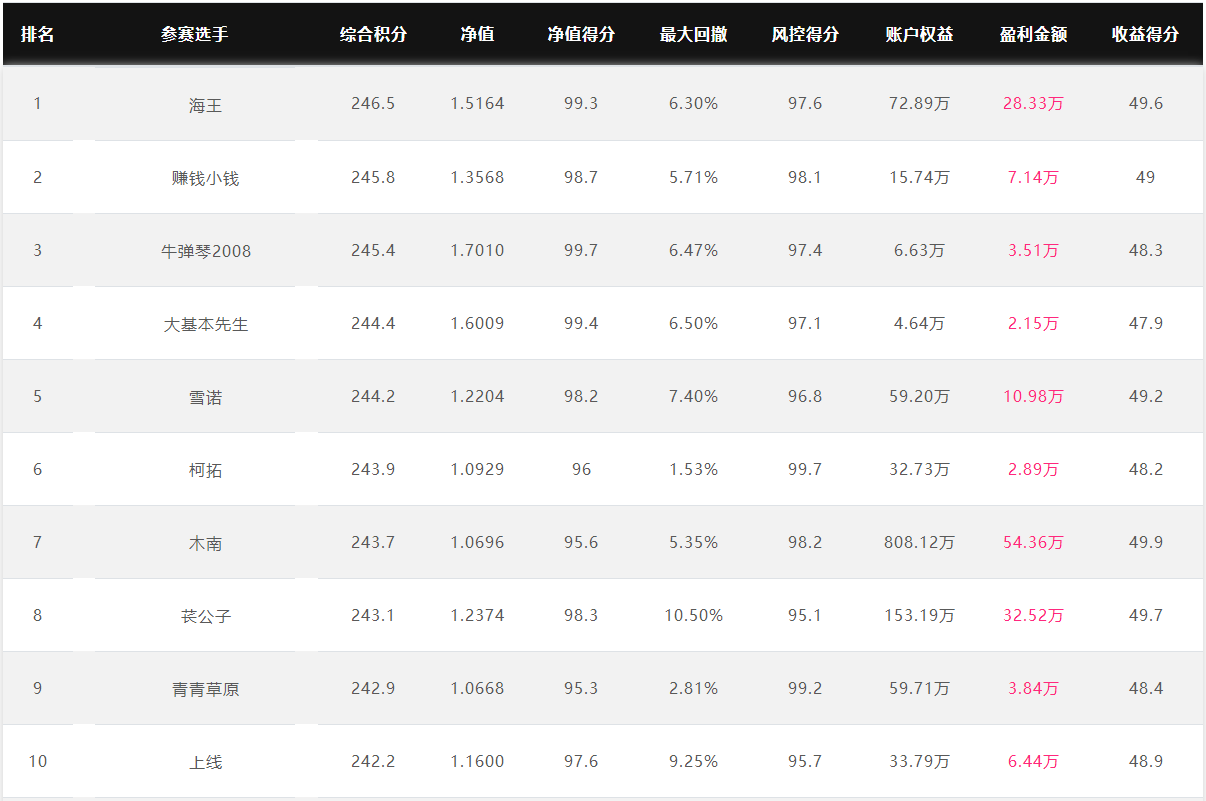
Task: Click the 最大回撤 column header
Action: coord(693,34)
